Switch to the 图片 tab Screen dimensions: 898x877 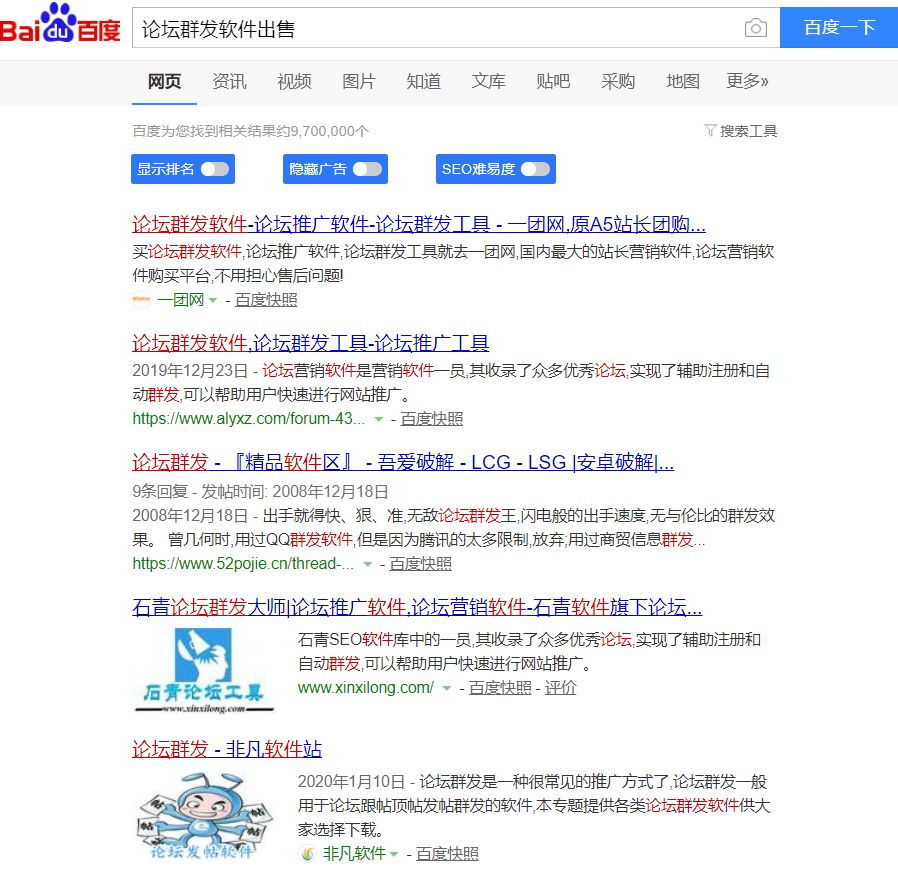click(x=359, y=81)
